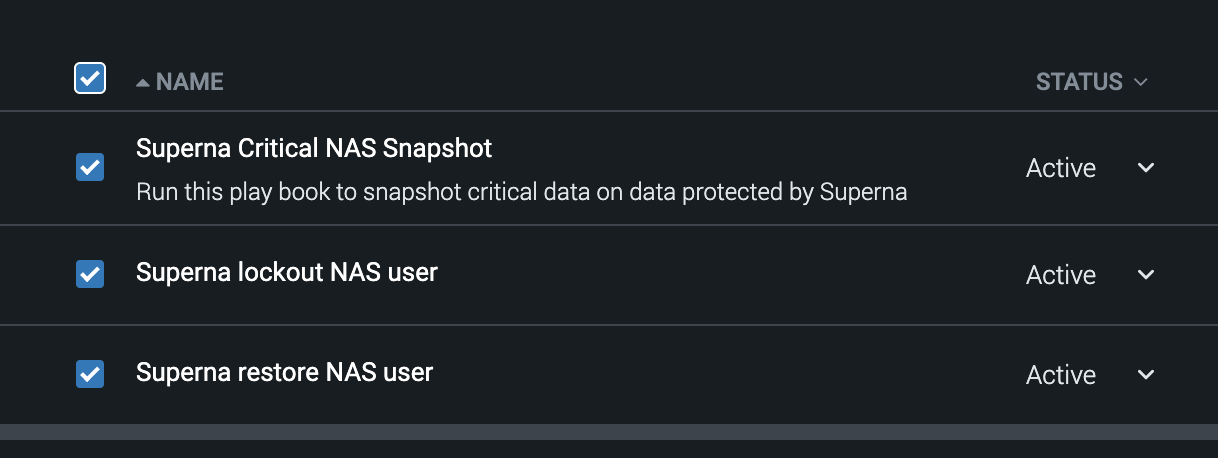Image resolution: width=1218 pixels, height=458 pixels.
Task: Sort by the NAME column header
Action: 190,82
